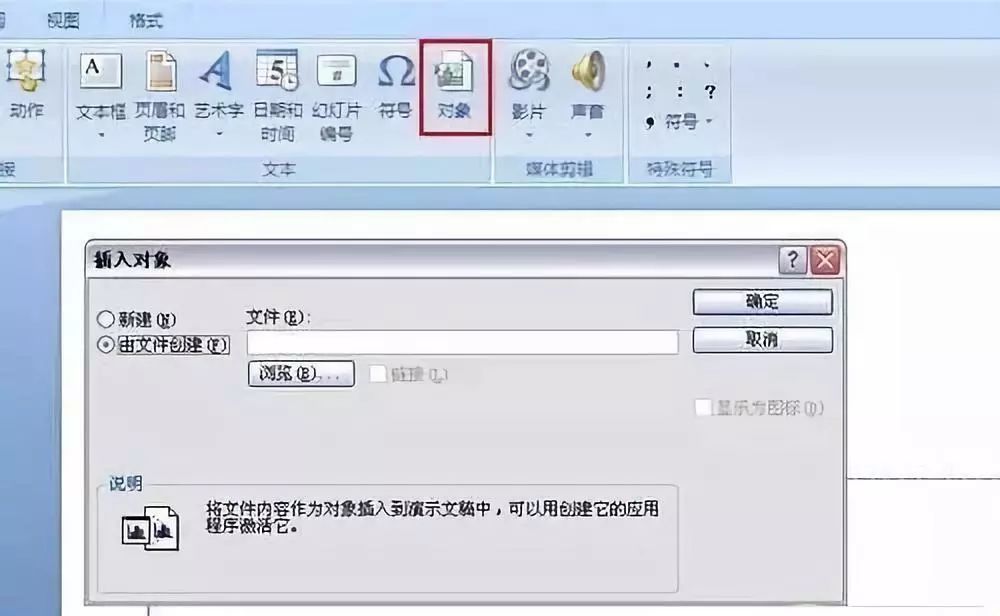Enable the 链接 checkbox
This screenshot has width=1000, height=616.
pos(378,374)
